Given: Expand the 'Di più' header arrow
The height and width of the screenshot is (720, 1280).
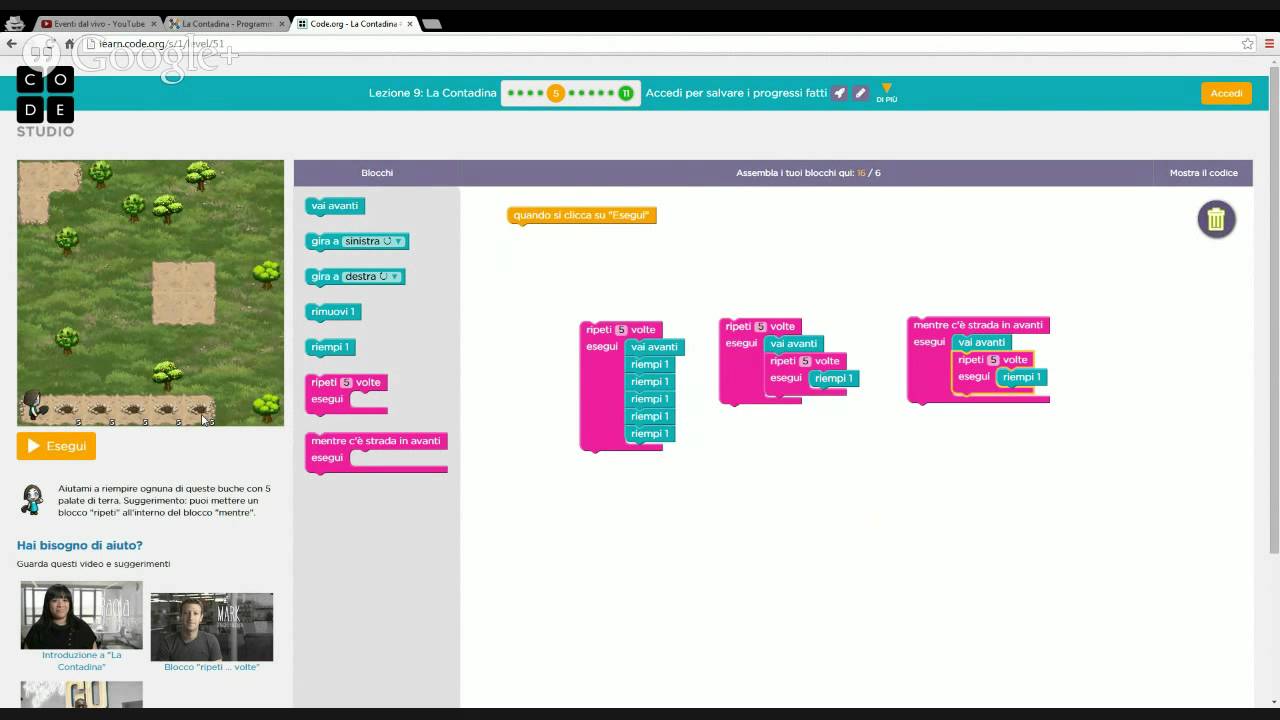Looking at the screenshot, I should tap(886, 91).
